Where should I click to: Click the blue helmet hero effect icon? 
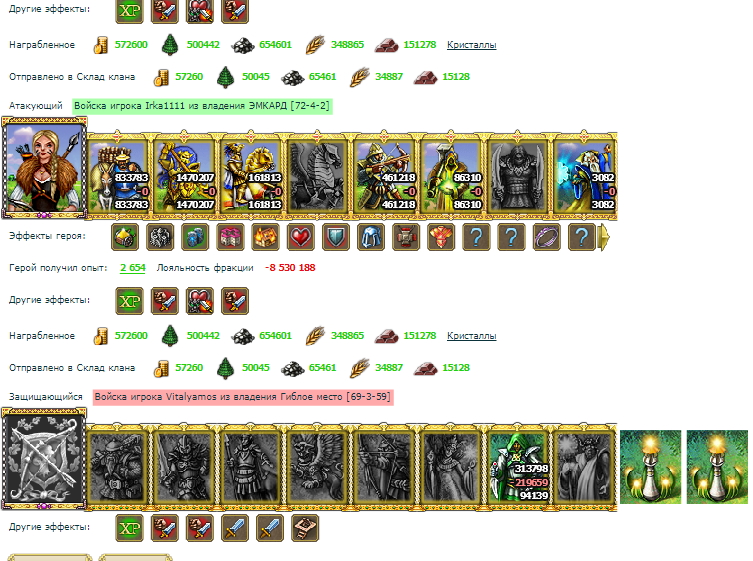[371, 237]
